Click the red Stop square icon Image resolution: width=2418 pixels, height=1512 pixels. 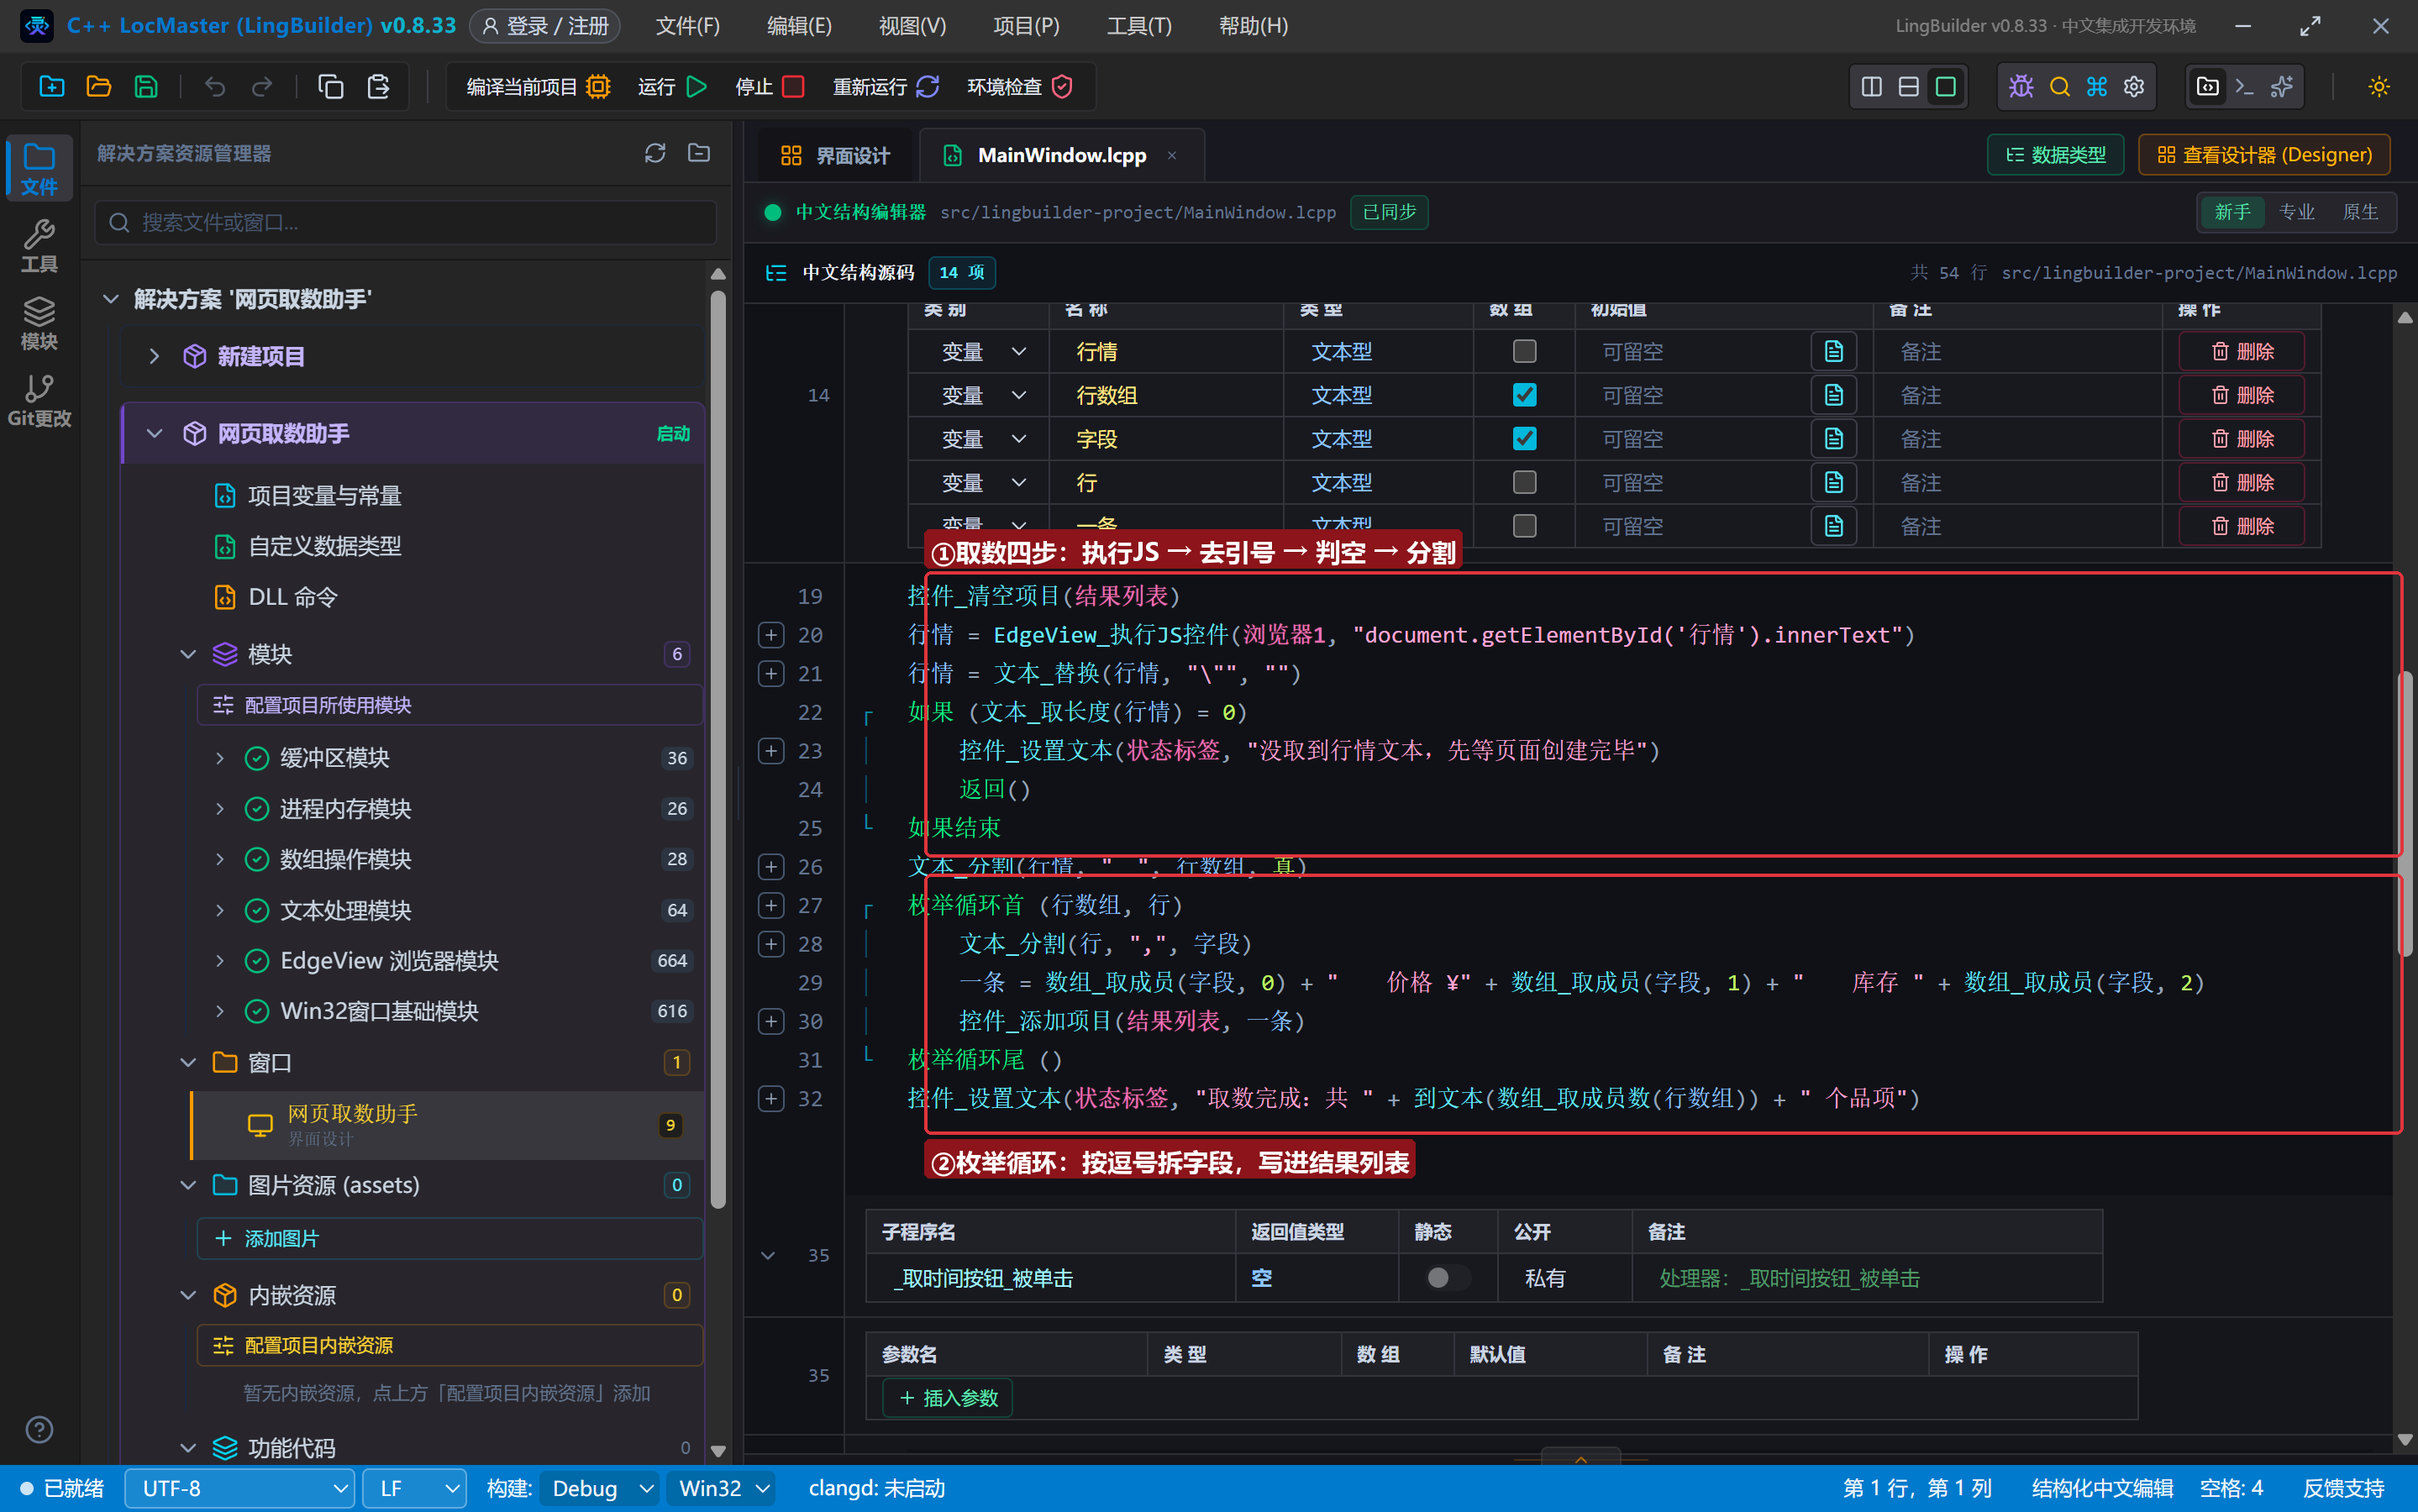click(793, 87)
